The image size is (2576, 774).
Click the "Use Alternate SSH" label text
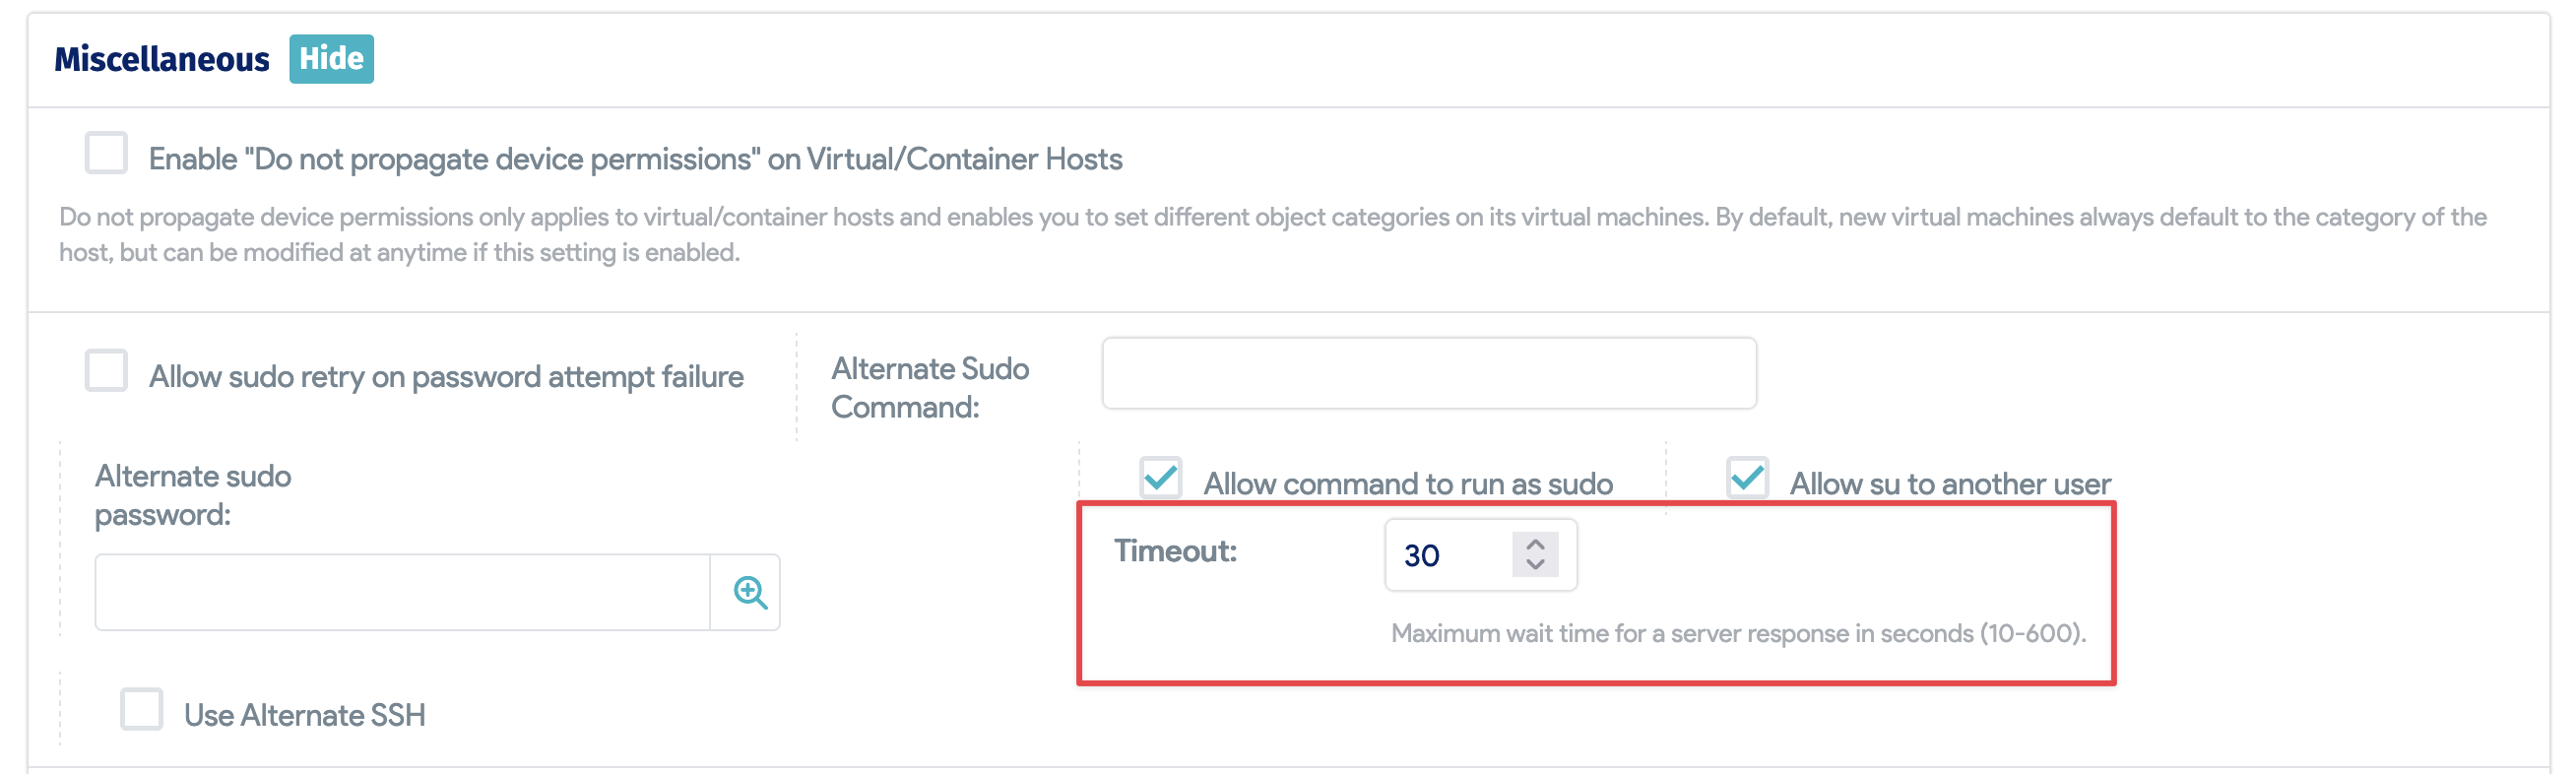click(304, 716)
